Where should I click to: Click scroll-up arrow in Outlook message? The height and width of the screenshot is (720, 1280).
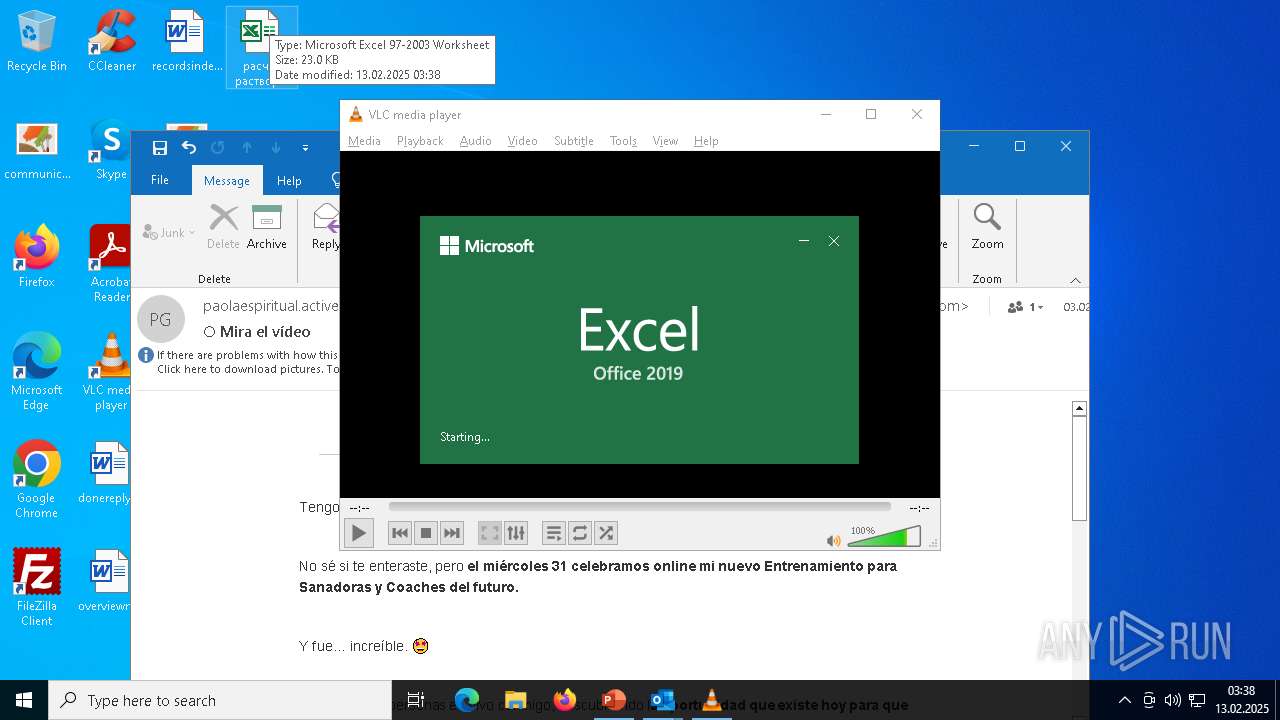[x=1079, y=408]
